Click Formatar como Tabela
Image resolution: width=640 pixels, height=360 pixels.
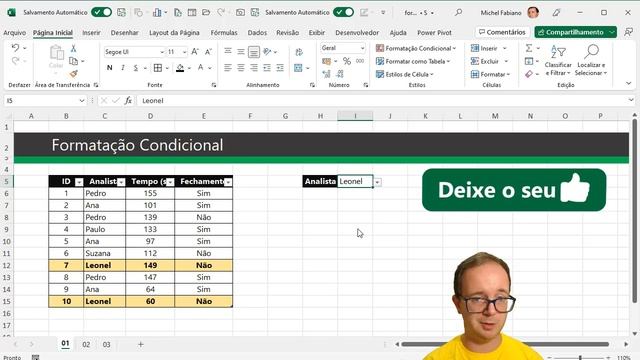pos(413,61)
